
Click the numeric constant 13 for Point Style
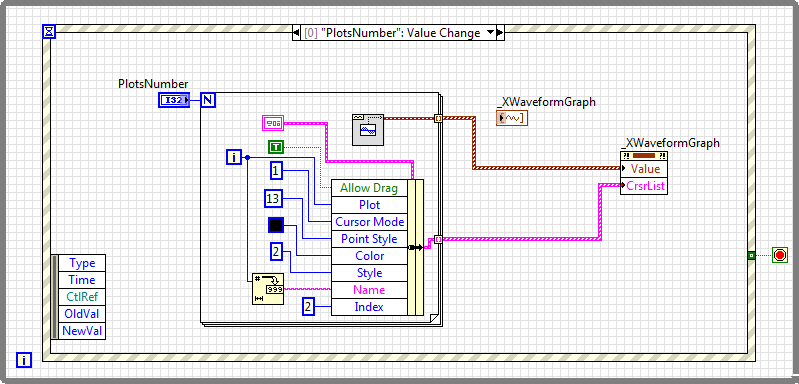click(273, 198)
